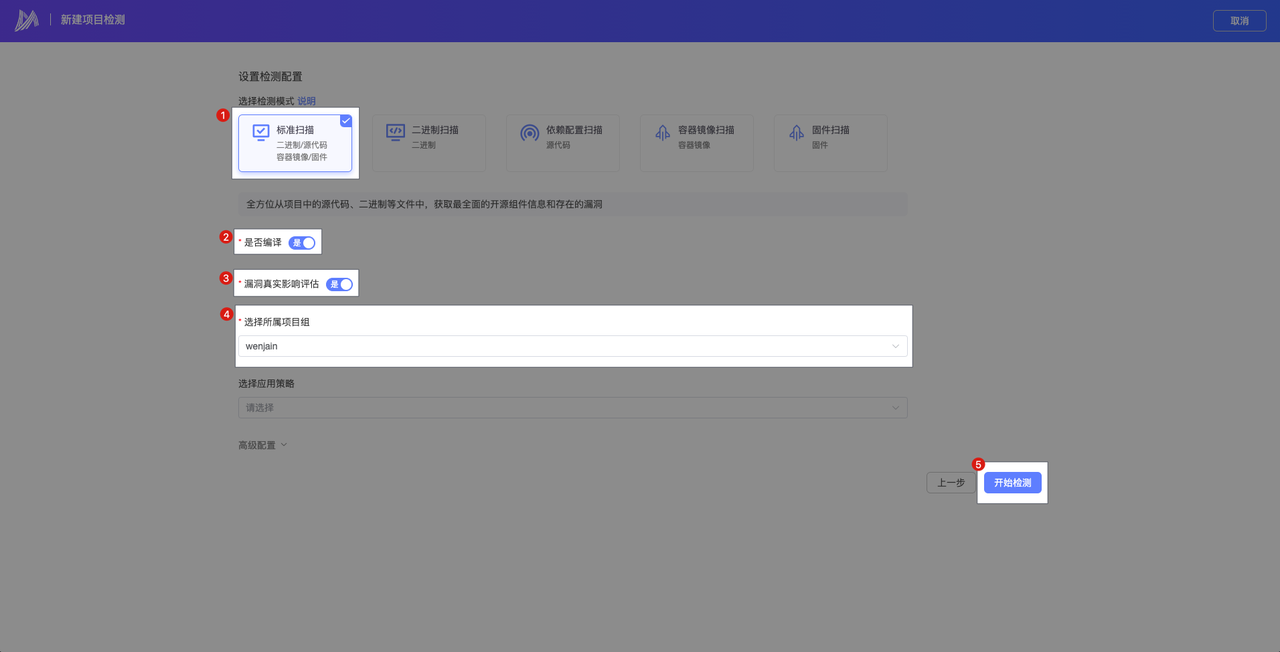Click the 二进制扫描 code monitor icon
The height and width of the screenshot is (652, 1280).
(395, 131)
